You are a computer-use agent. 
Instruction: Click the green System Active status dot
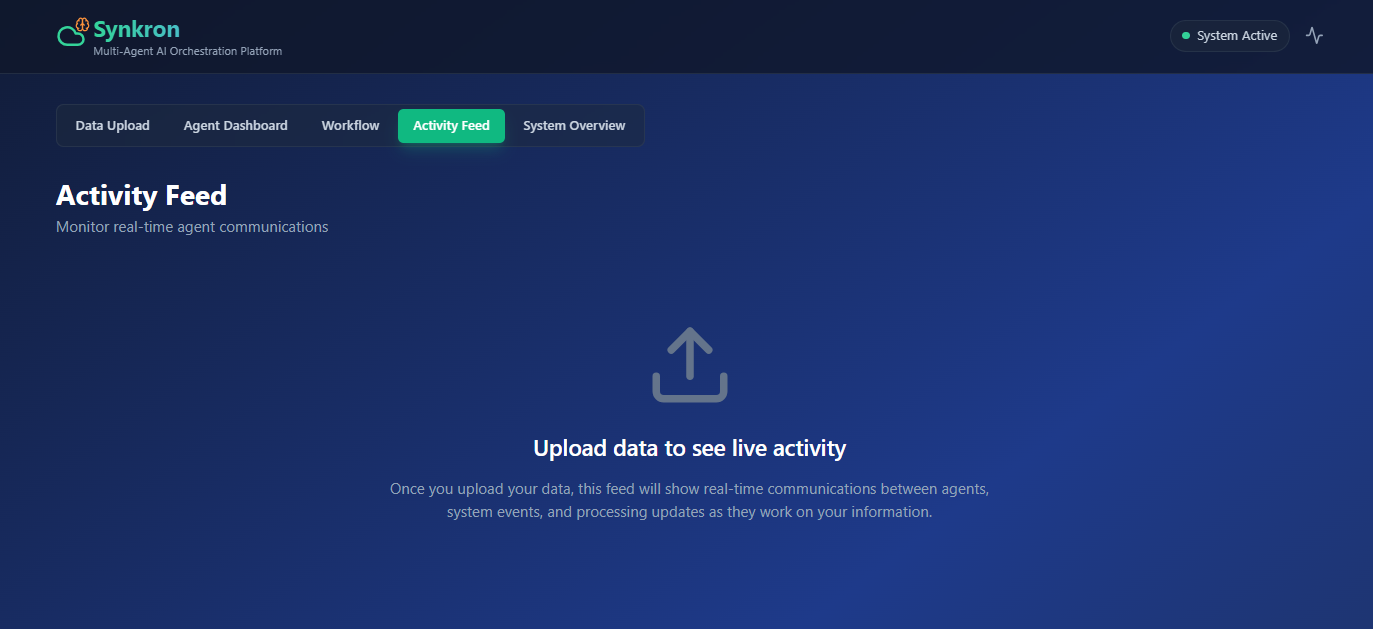(x=1186, y=36)
